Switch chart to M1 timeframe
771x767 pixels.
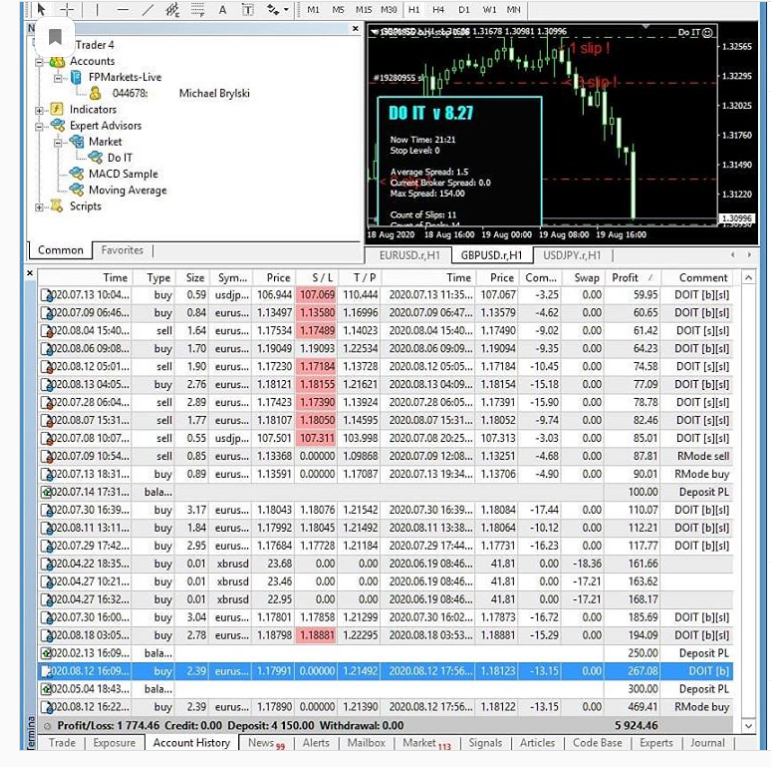pyautogui.click(x=313, y=9)
